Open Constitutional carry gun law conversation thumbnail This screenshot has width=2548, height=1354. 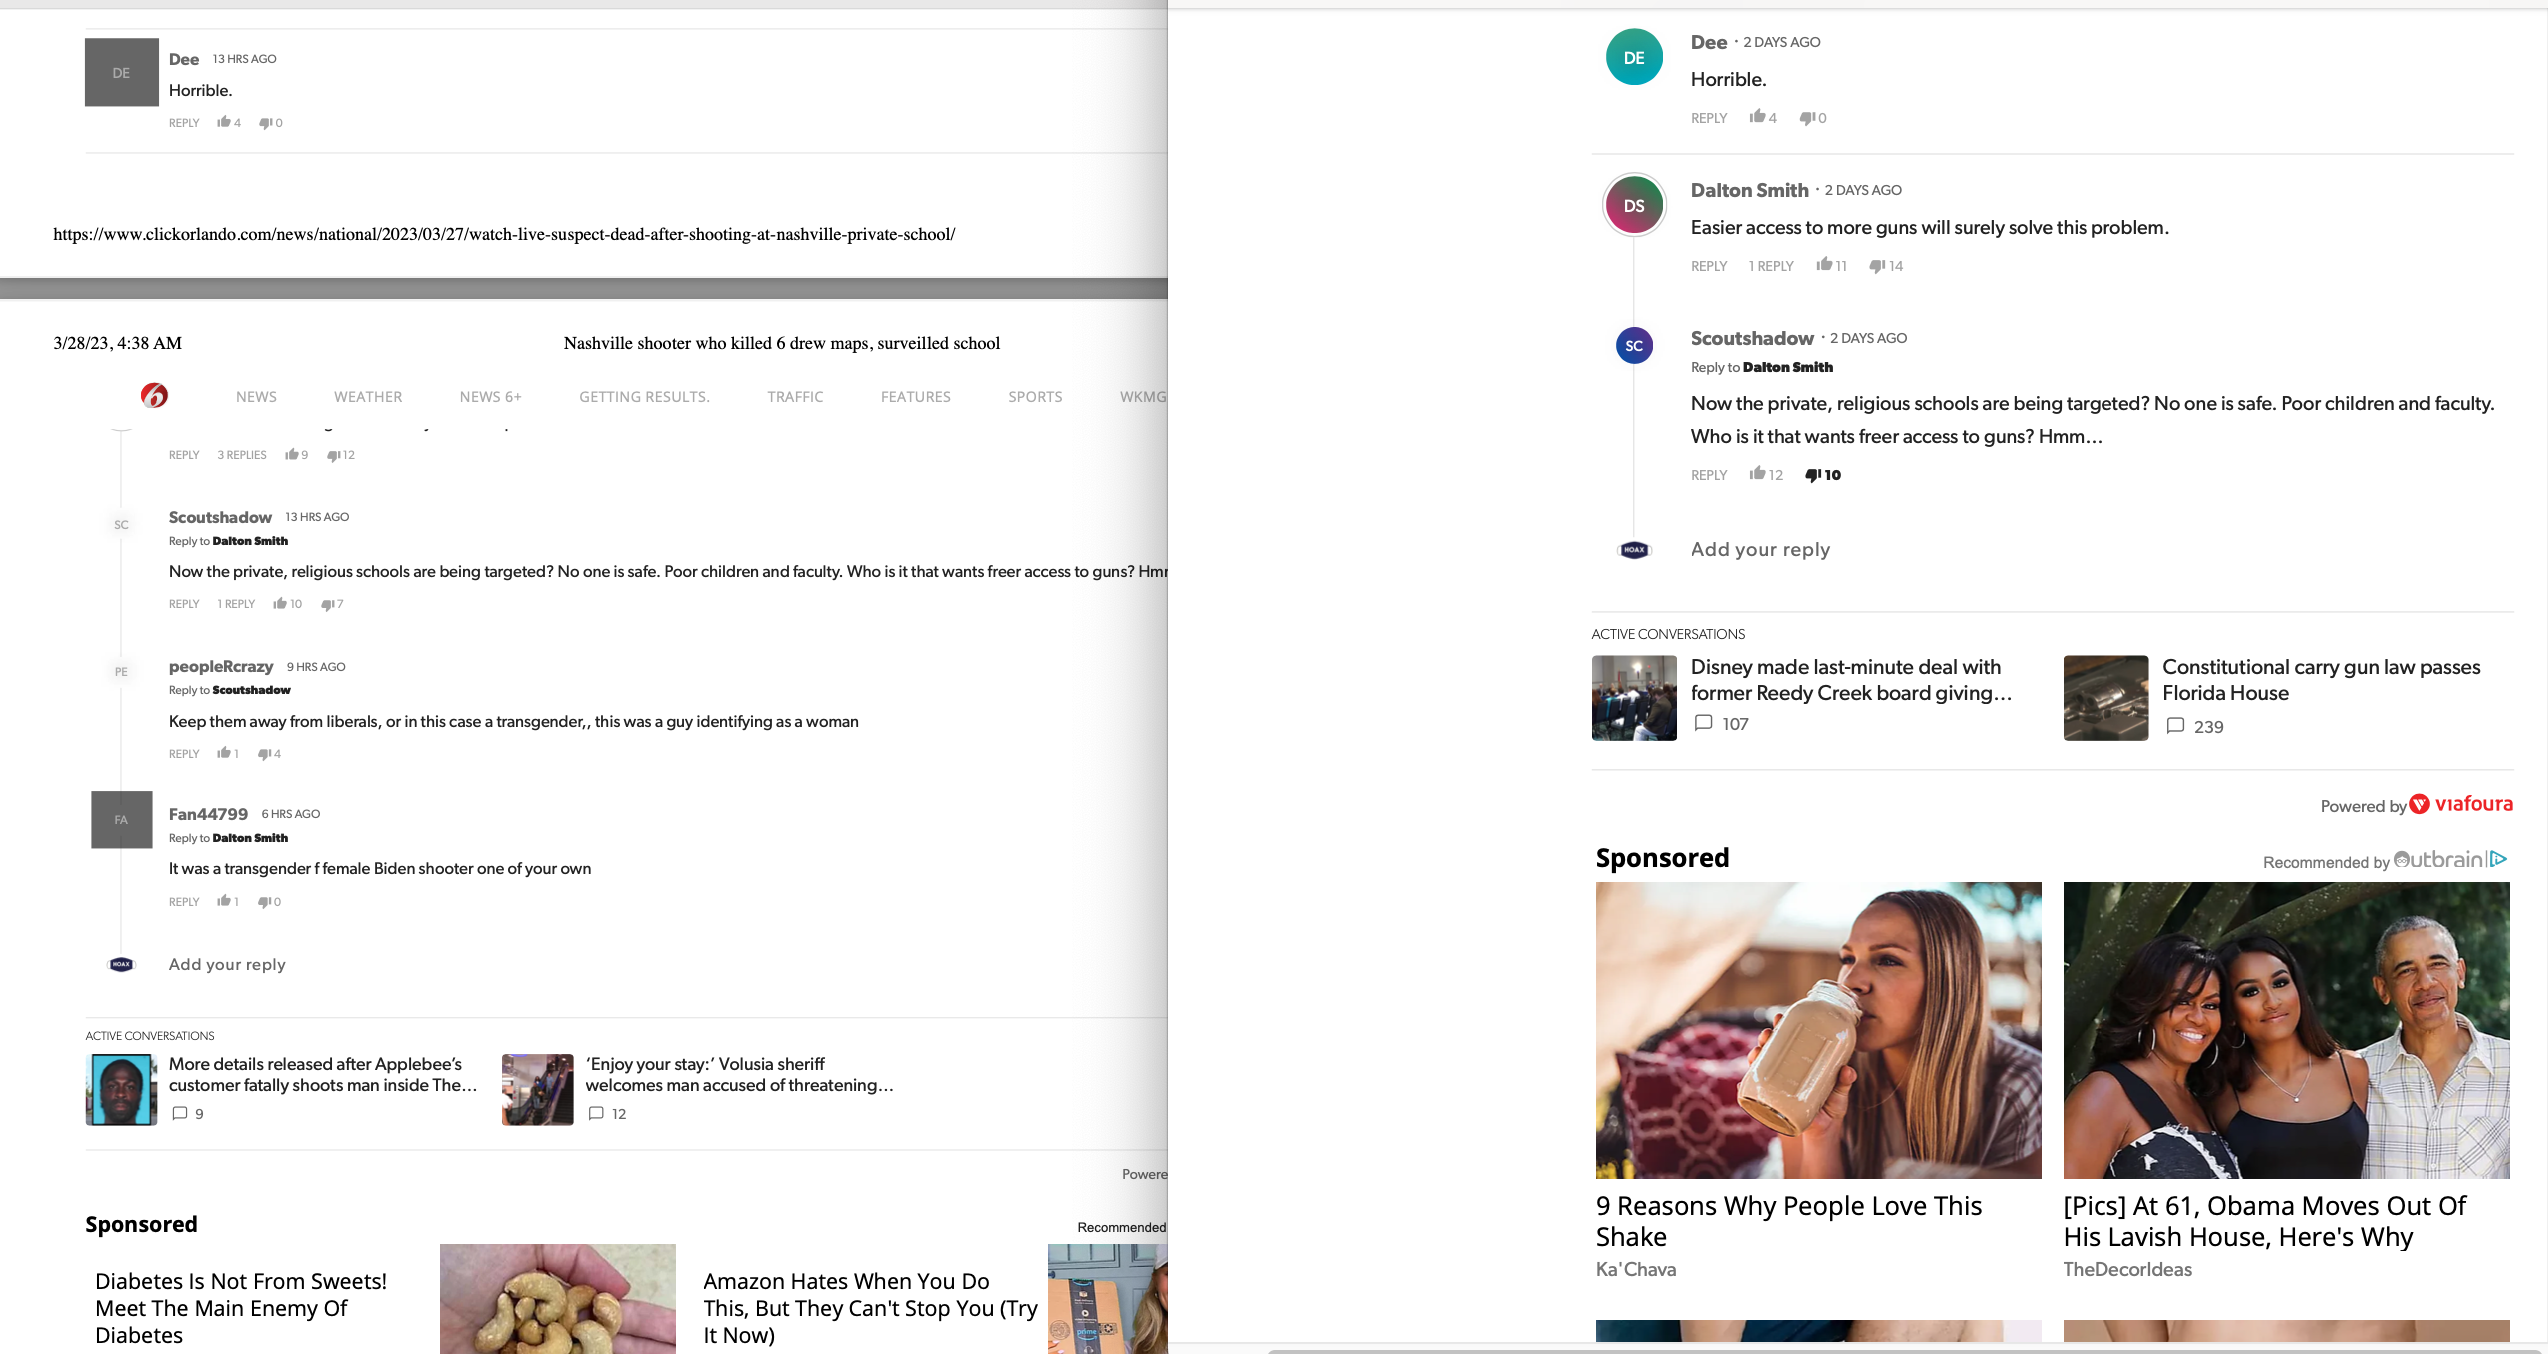point(2105,698)
